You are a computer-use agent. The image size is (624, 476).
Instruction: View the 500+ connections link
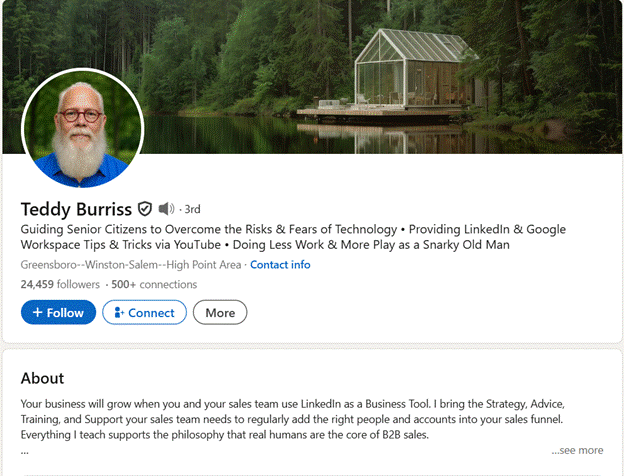click(154, 284)
